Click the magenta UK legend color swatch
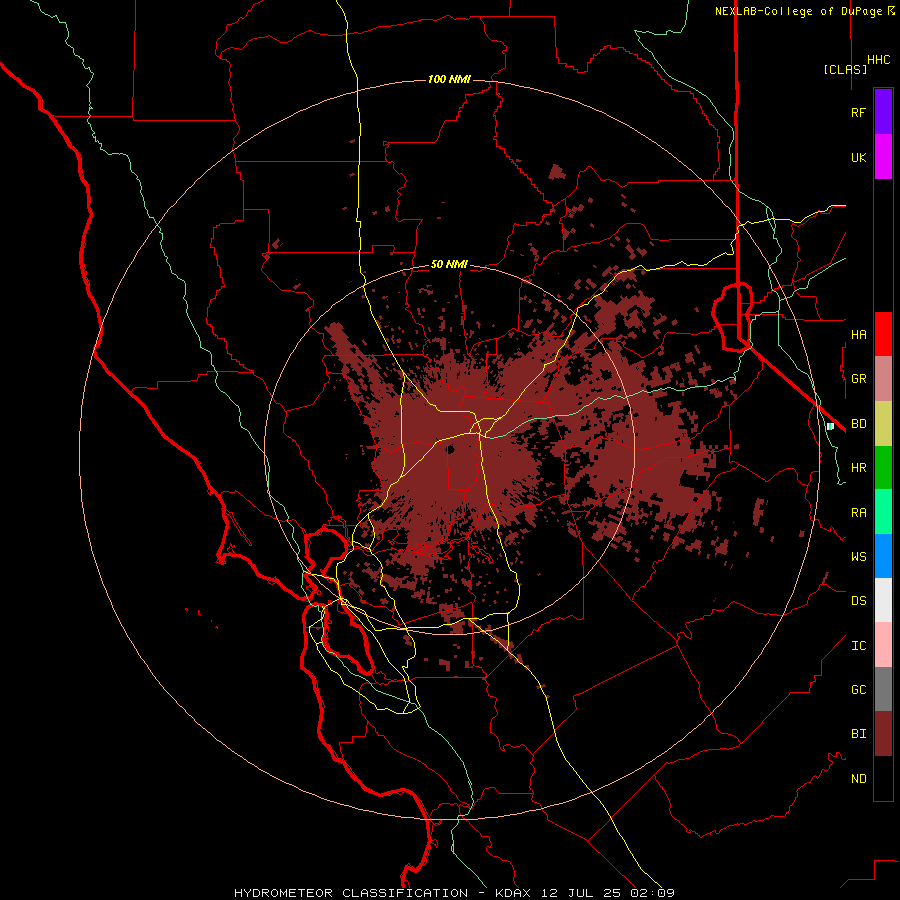900x900 pixels. click(x=883, y=157)
